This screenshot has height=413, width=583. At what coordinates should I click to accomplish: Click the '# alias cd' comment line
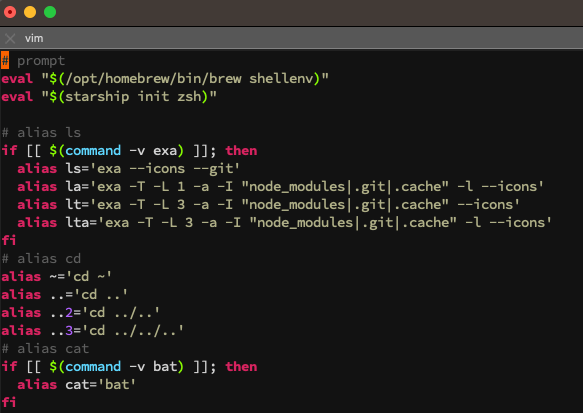coord(41,259)
